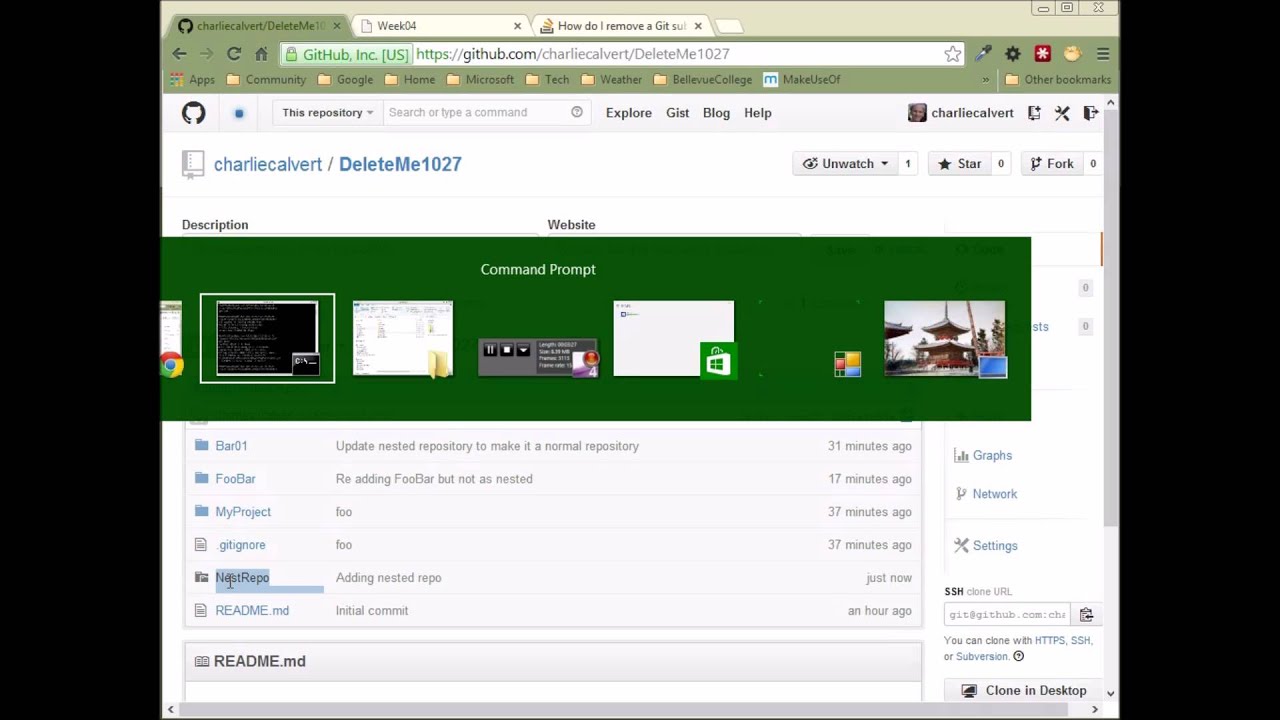1280x720 pixels.
Task: Open the This repository search scope dropdown
Action: click(327, 113)
